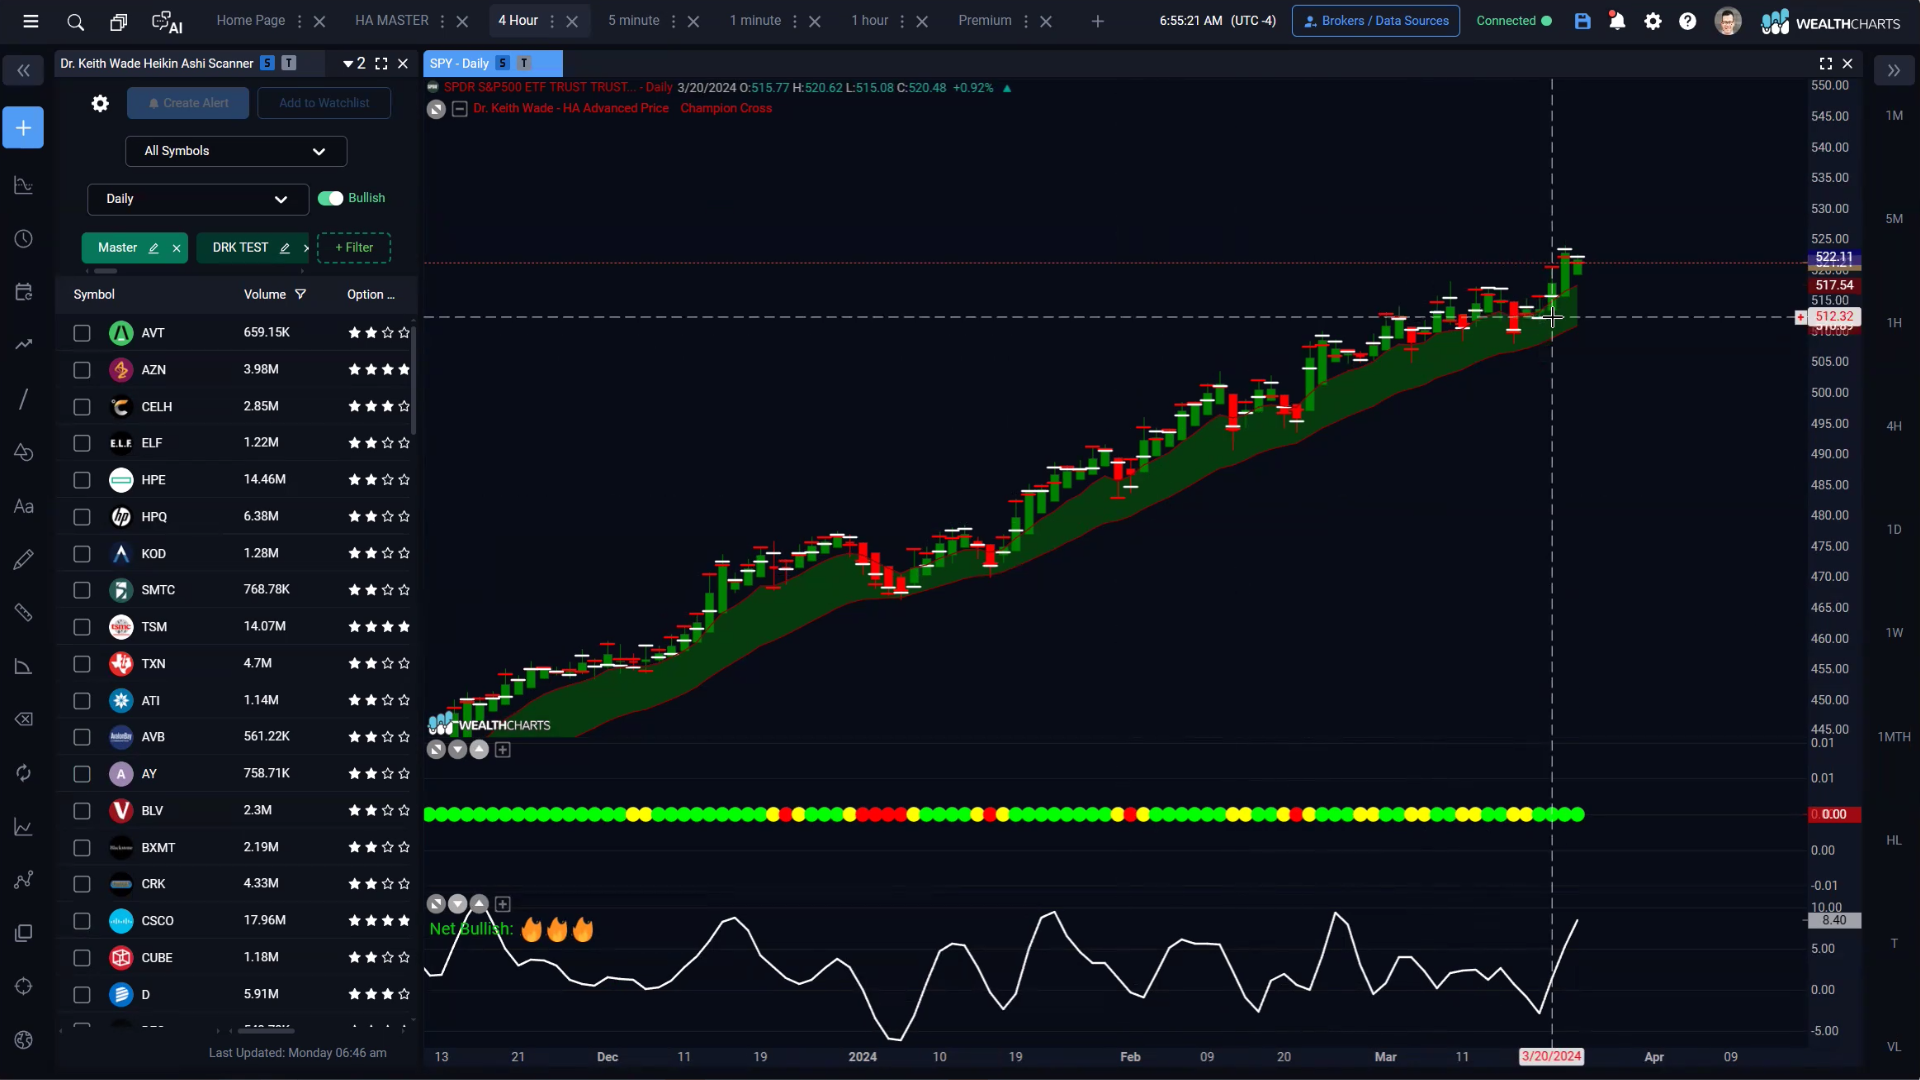Select the ruler measure tool in sidebar
The width and height of the screenshot is (1920, 1080).
pos(23,612)
